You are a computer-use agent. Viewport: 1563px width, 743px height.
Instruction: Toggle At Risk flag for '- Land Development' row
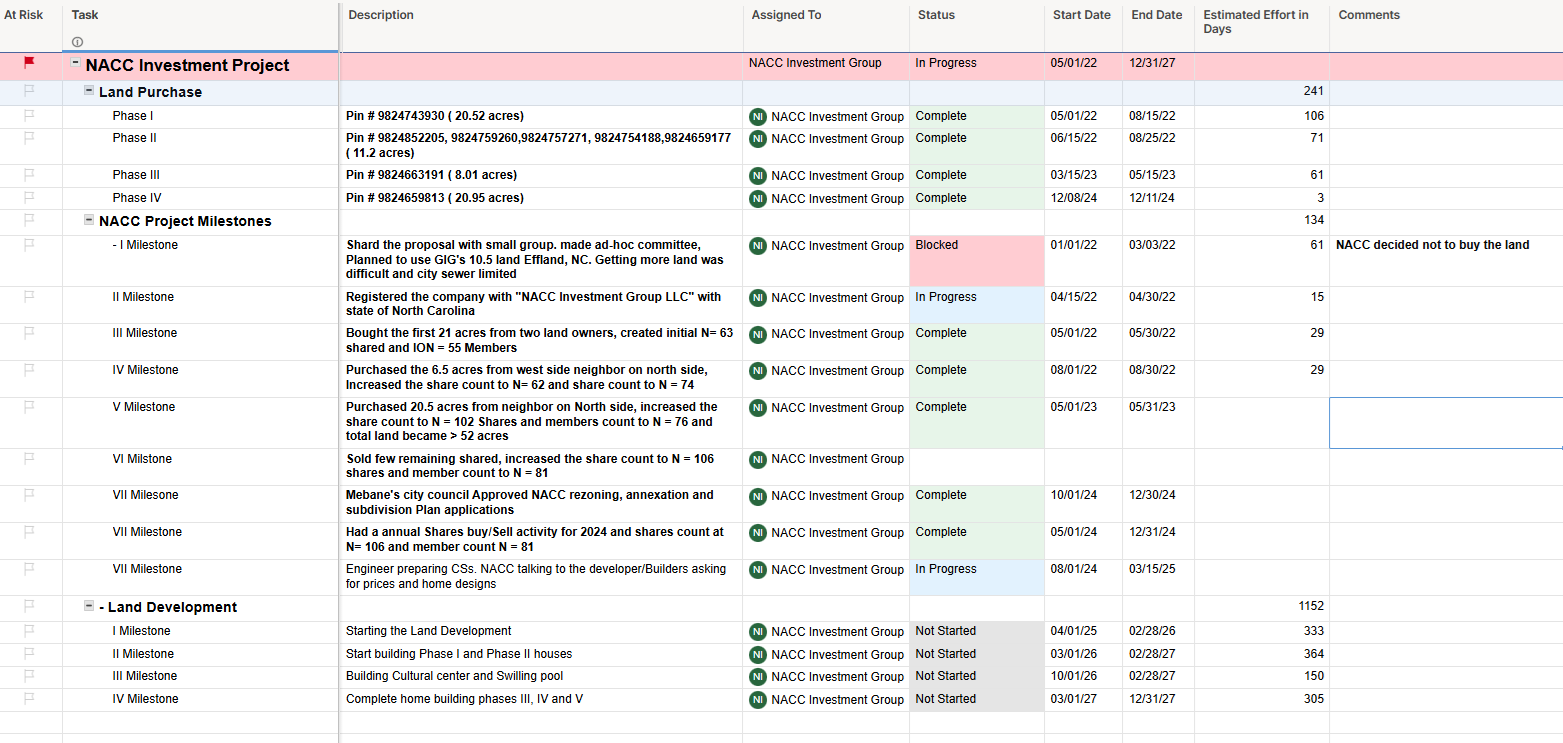pos(29,605)
